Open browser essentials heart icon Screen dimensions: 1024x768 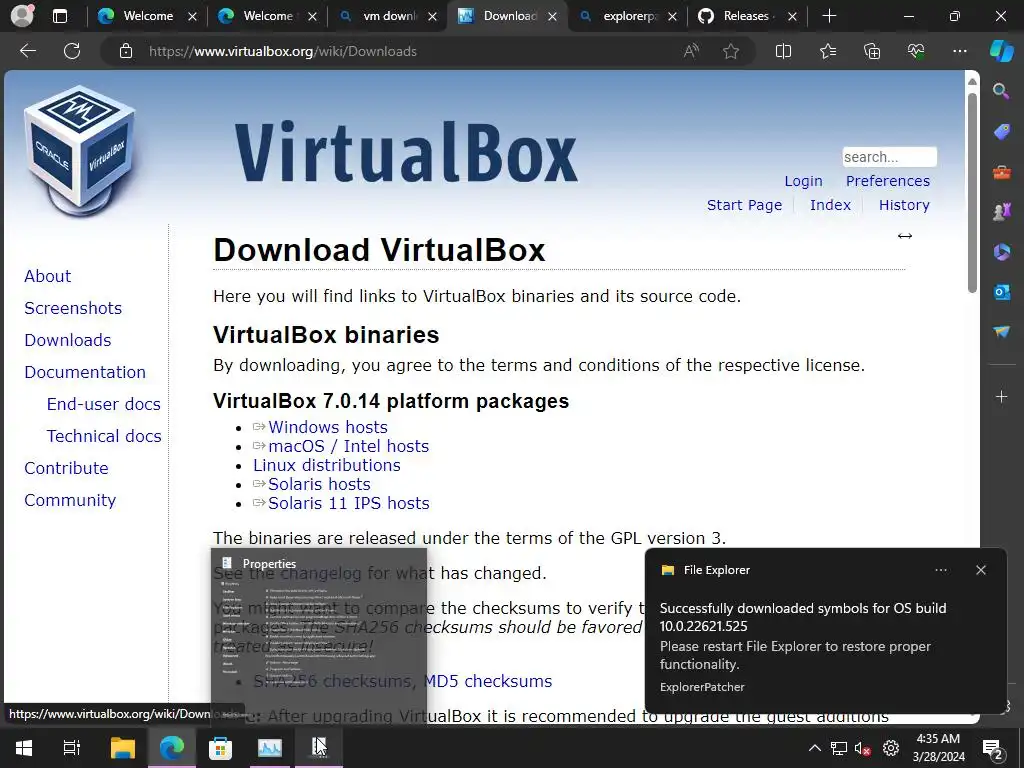tap(916, 51)
